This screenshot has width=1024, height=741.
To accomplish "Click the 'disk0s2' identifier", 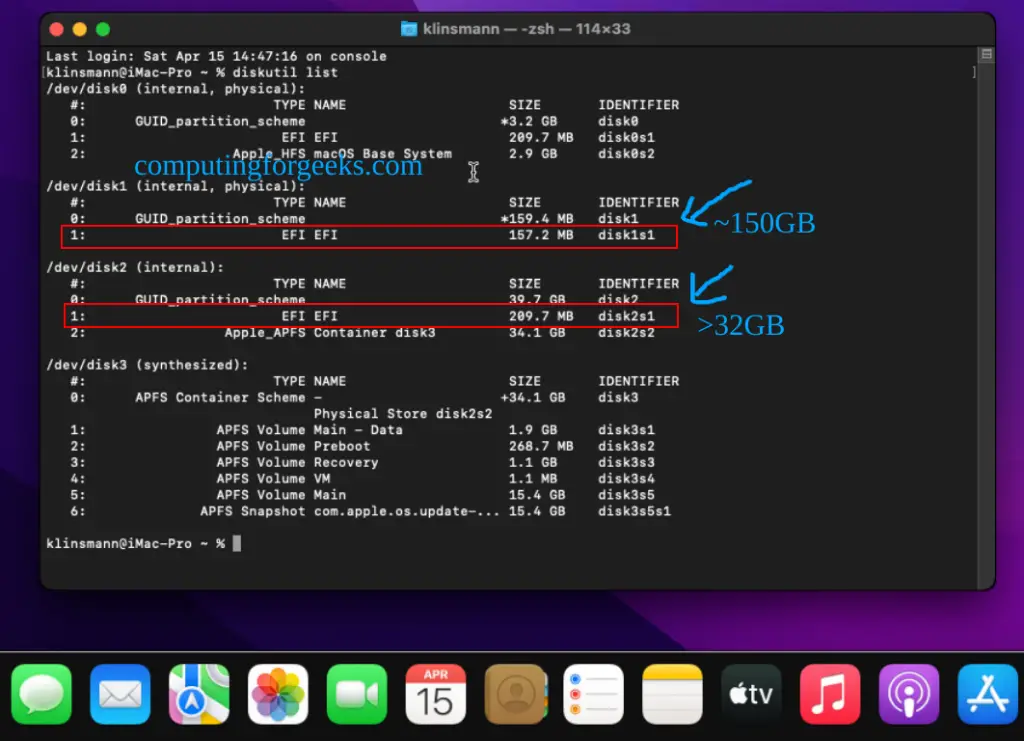I will click(626, 154).
